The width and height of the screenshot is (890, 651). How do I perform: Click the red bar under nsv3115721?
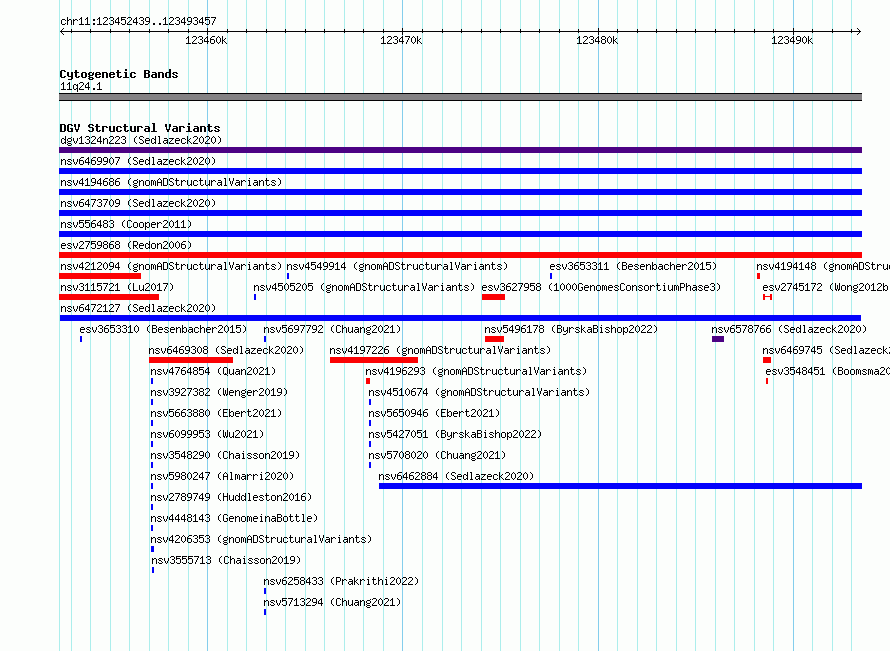pos(109,297)
